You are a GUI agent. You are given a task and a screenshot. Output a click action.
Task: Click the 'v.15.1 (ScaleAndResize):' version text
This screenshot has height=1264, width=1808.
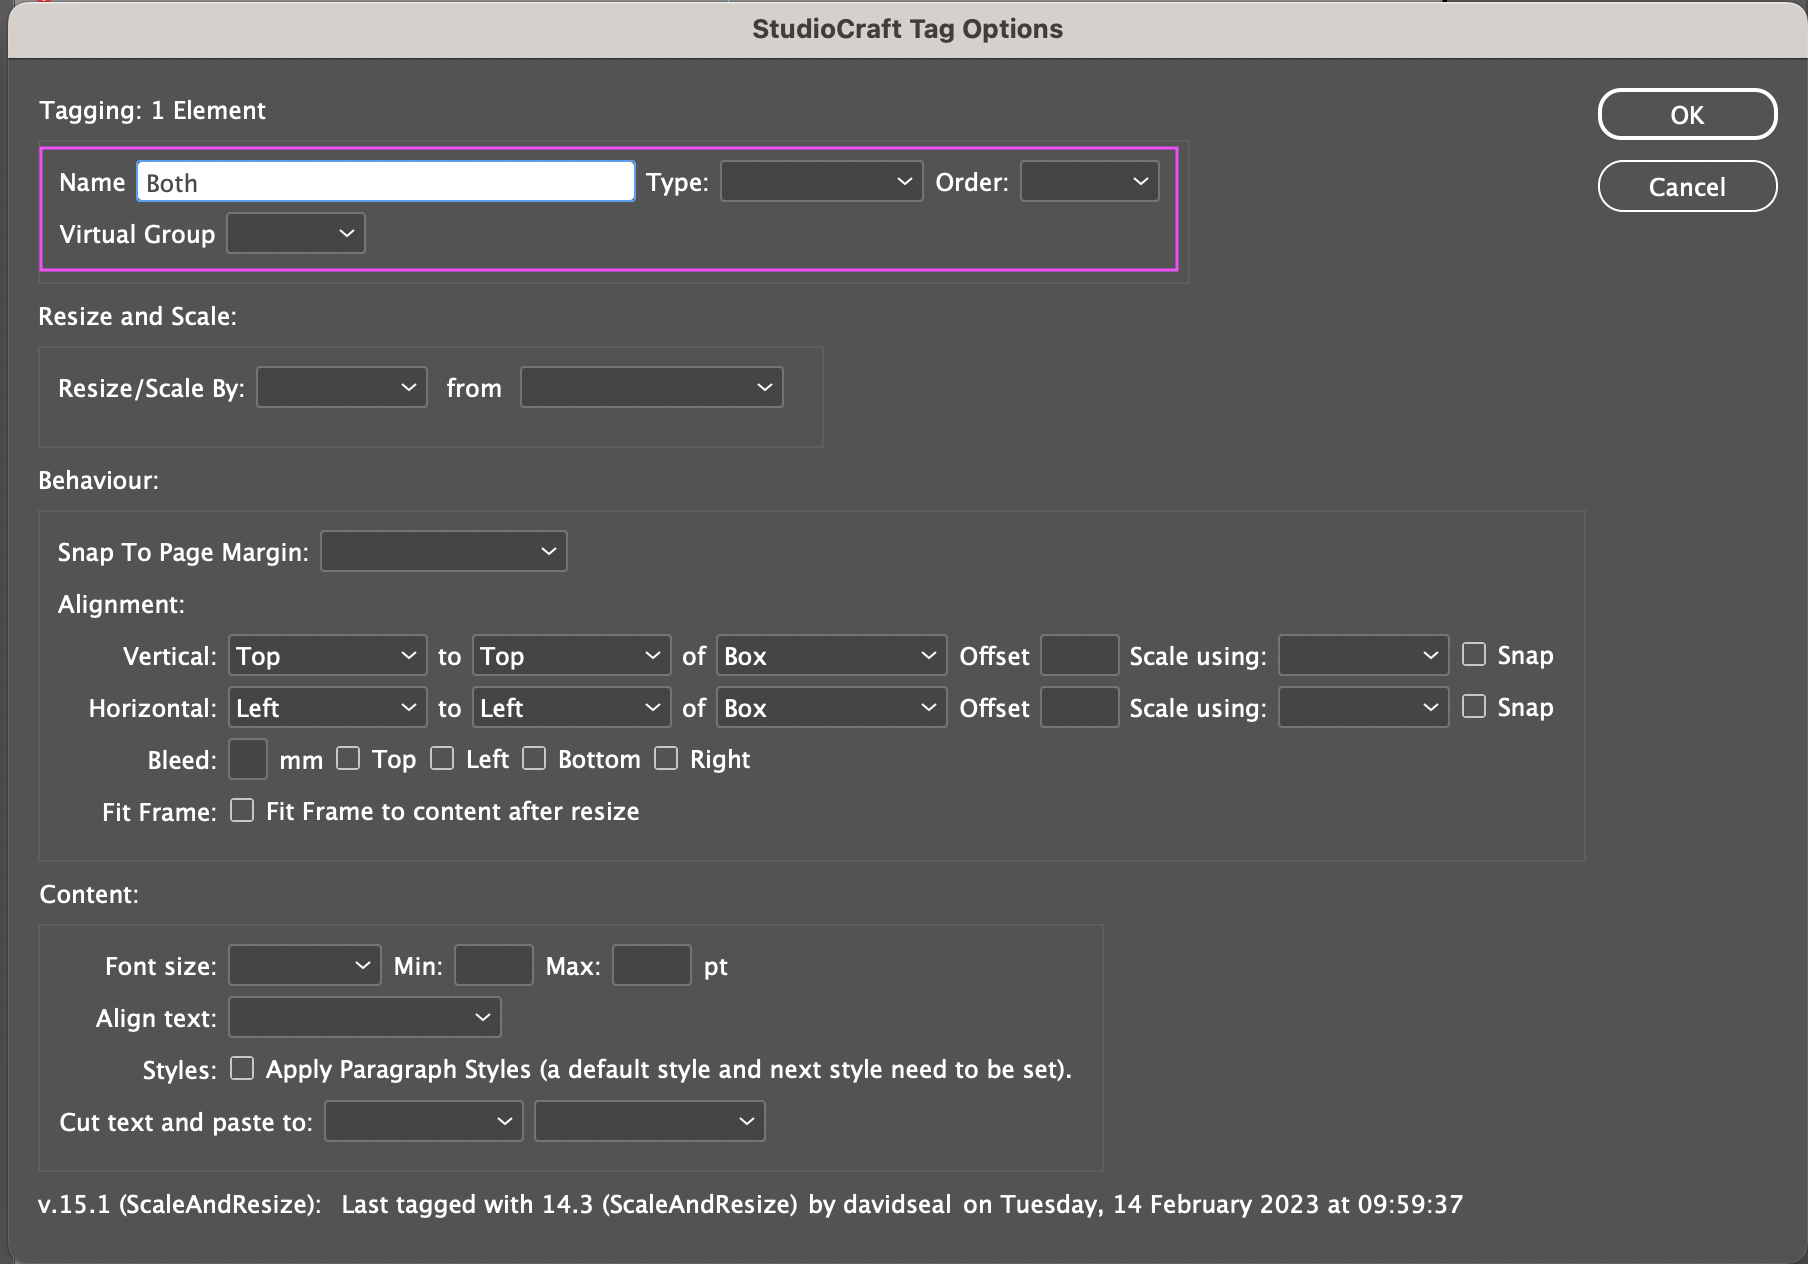pyautogui.click(x=180, y=1204)
